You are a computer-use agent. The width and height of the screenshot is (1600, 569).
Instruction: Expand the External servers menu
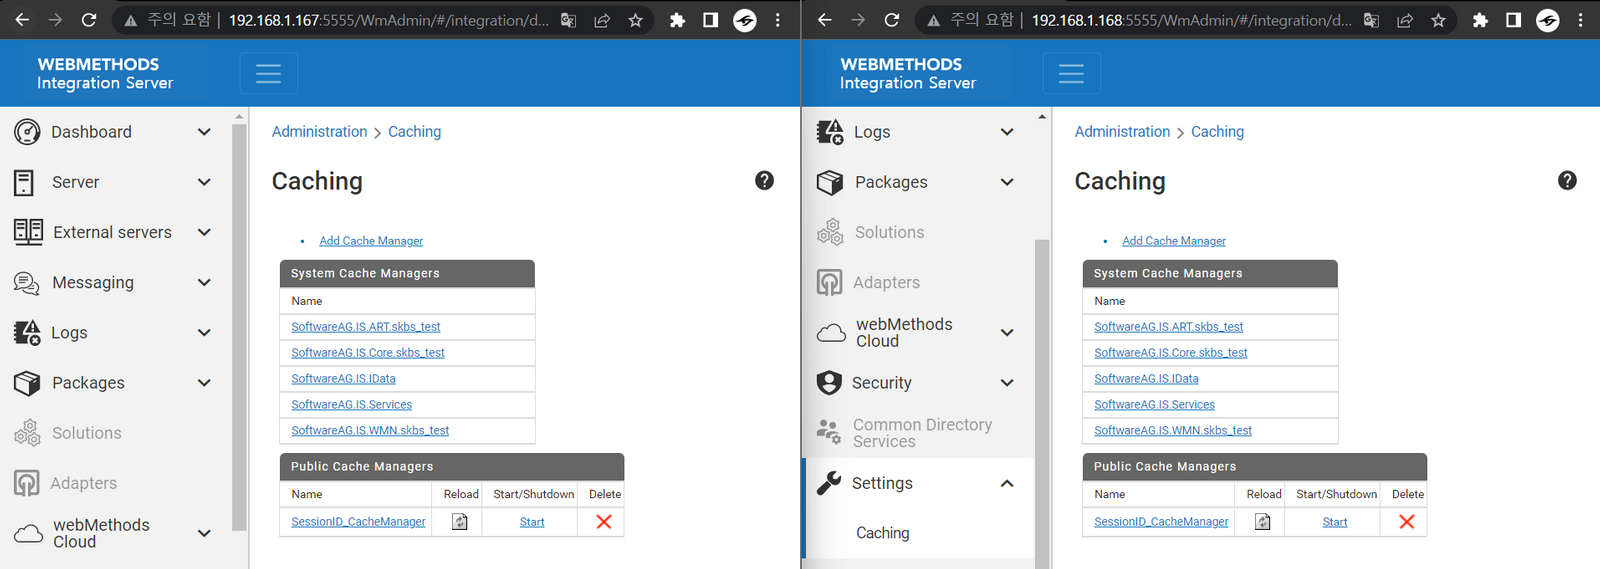[204, 232]
